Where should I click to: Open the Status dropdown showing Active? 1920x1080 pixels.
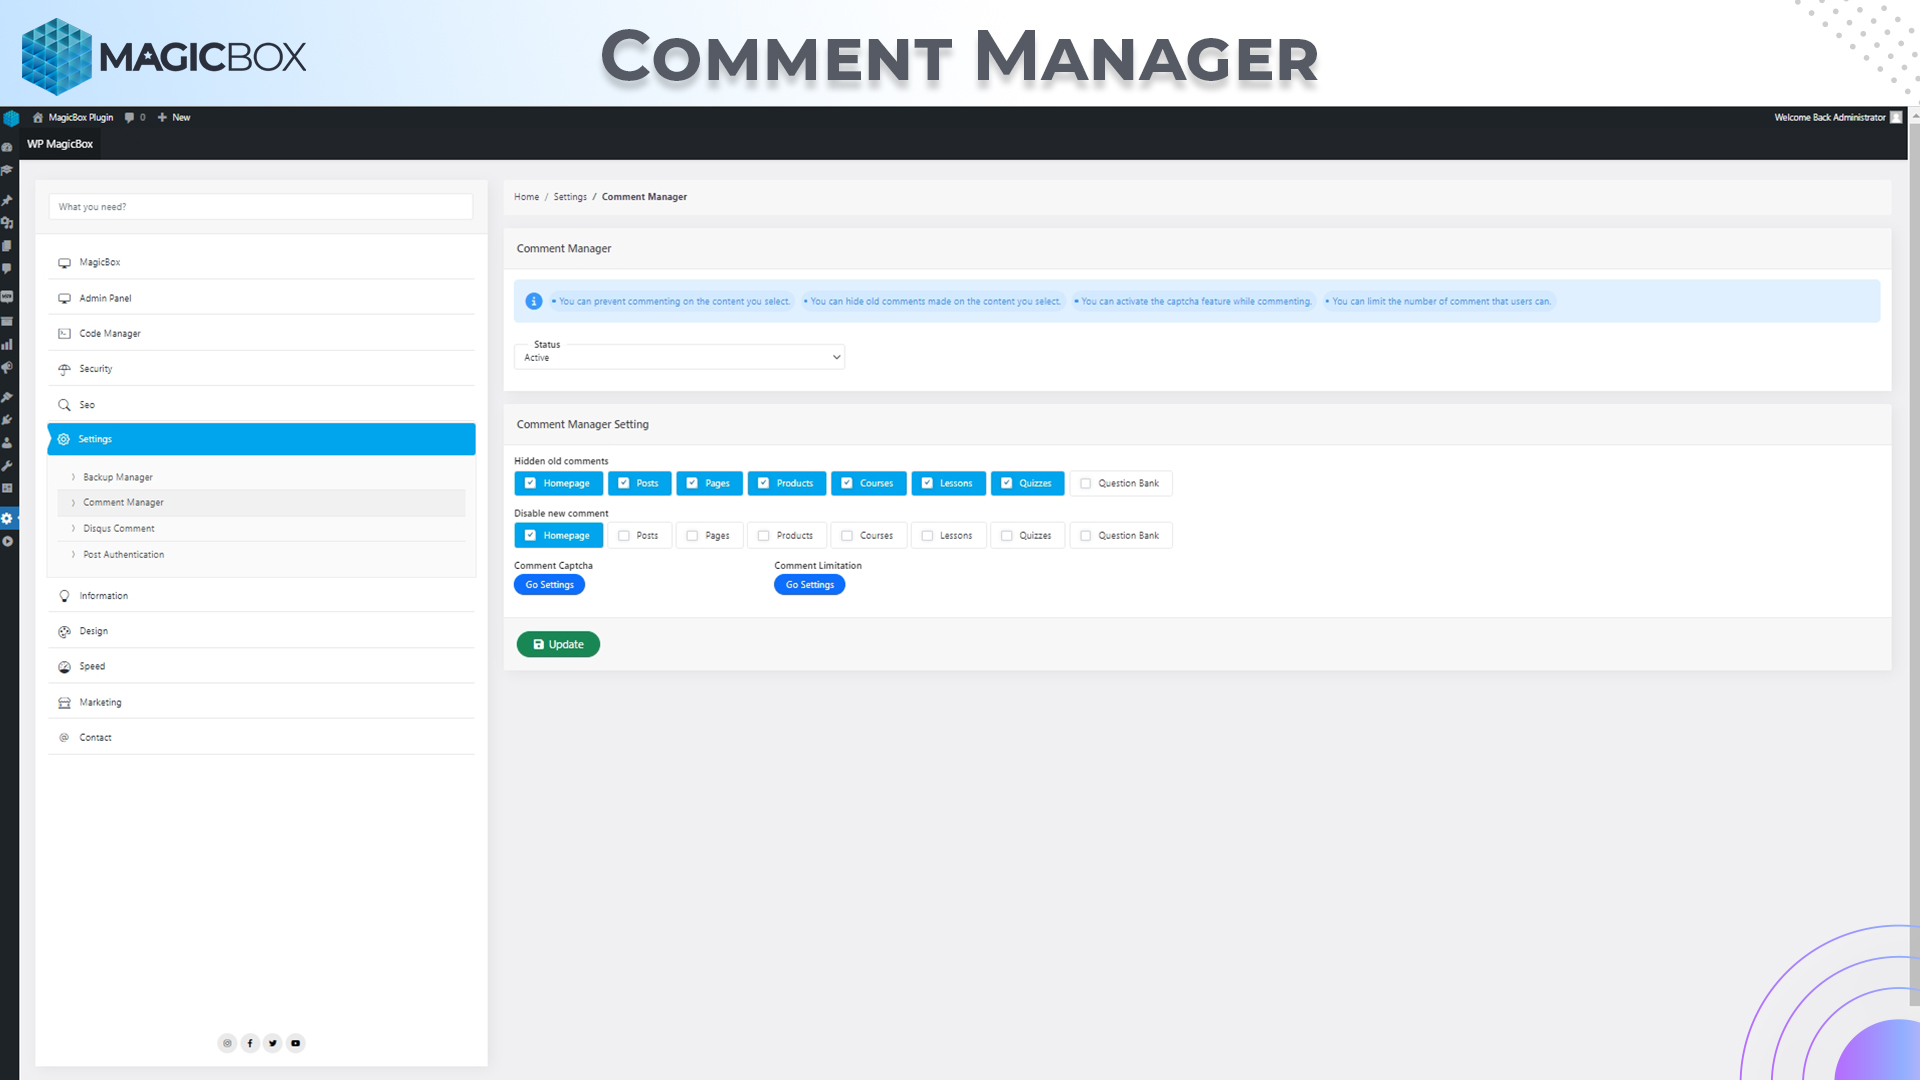pyautogui.click(x=679, y=357)
